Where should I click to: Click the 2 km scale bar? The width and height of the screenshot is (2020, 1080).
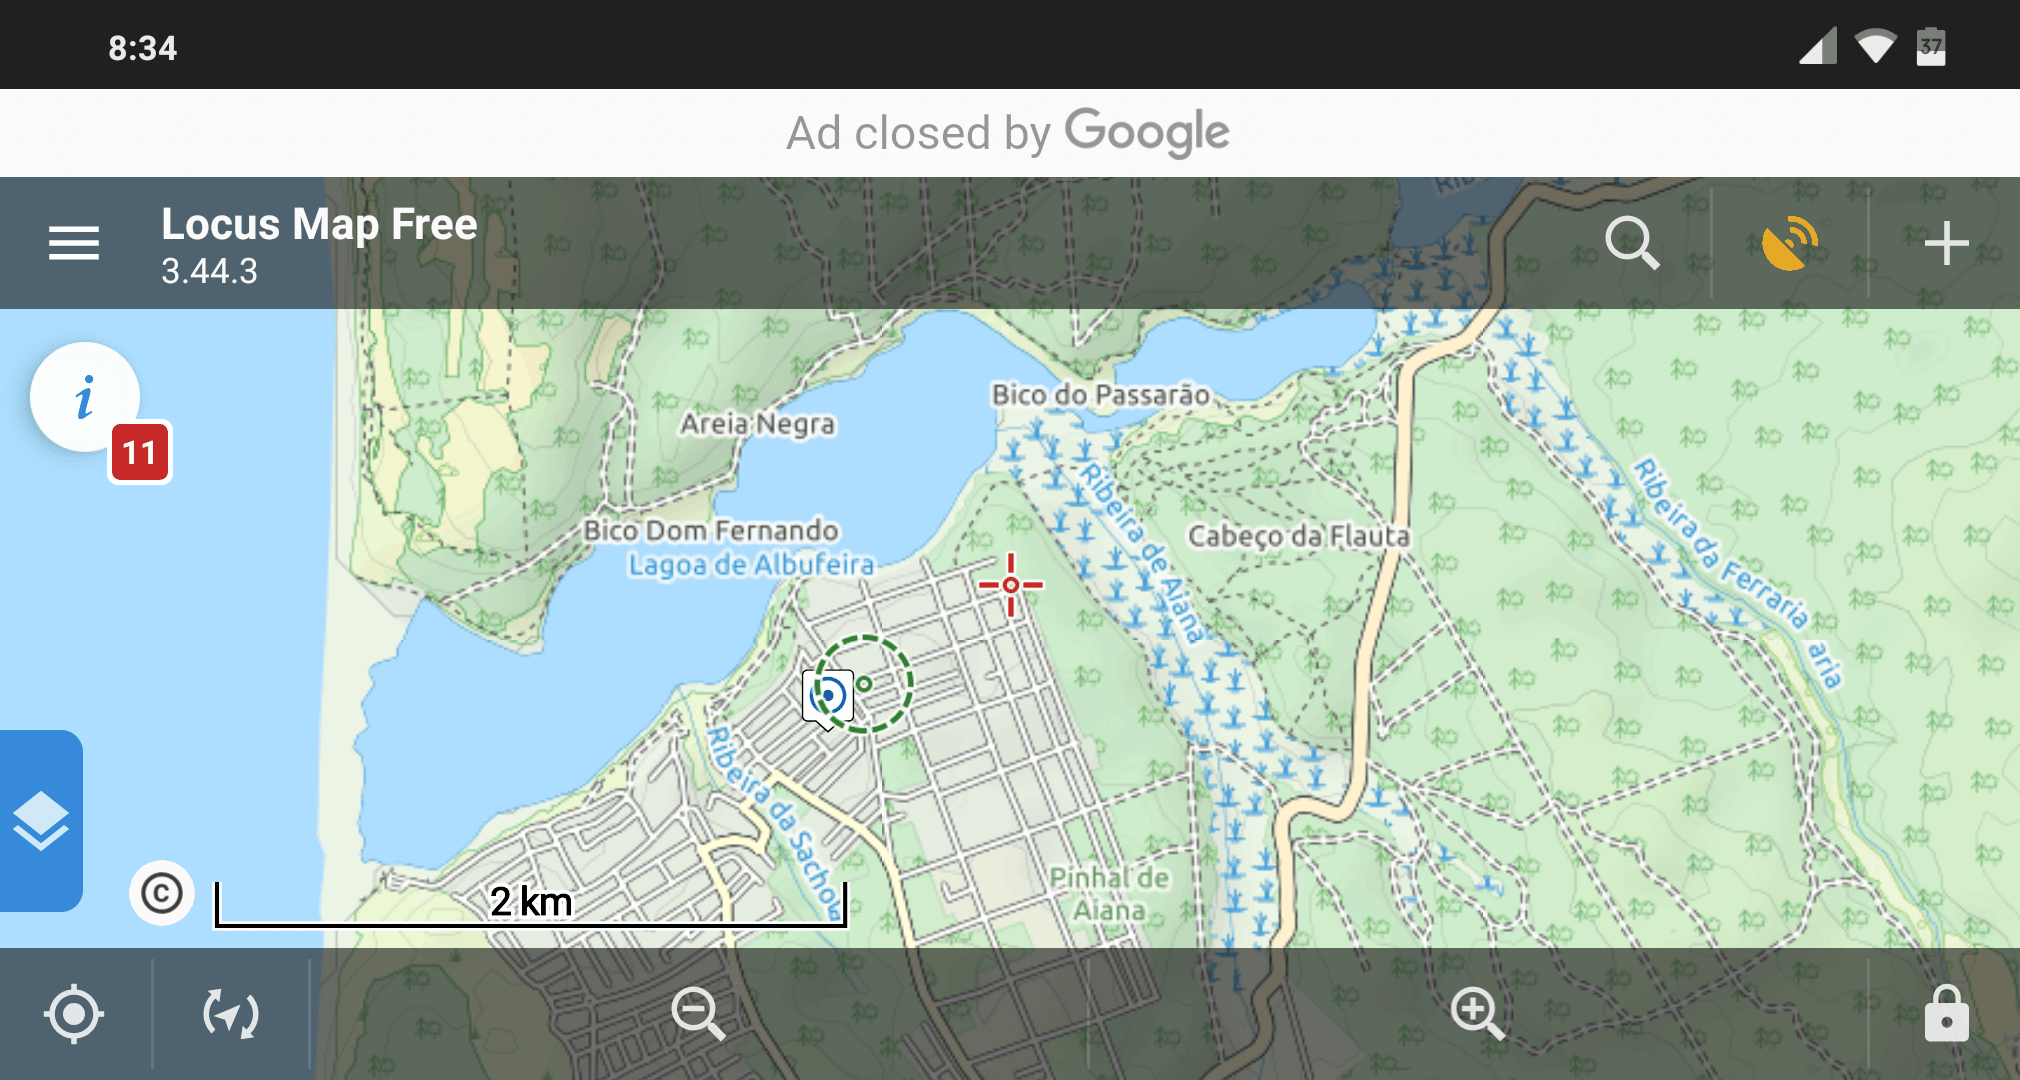click(x=531, y=904)
